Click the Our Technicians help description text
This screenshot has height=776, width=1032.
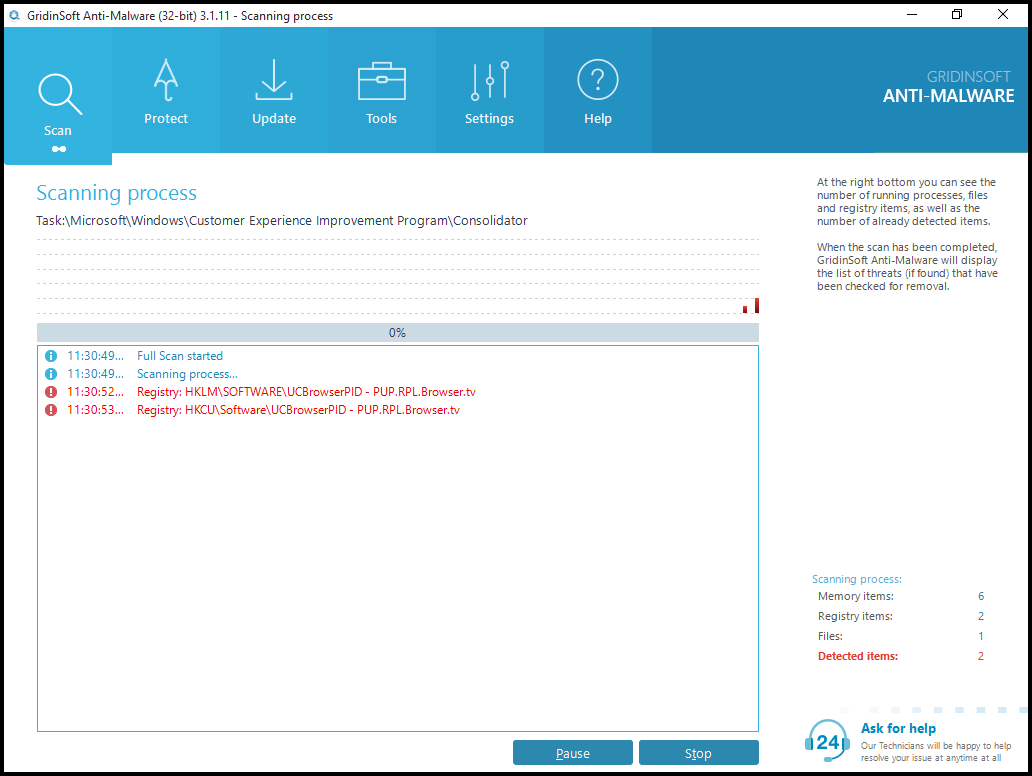(936, 752)
